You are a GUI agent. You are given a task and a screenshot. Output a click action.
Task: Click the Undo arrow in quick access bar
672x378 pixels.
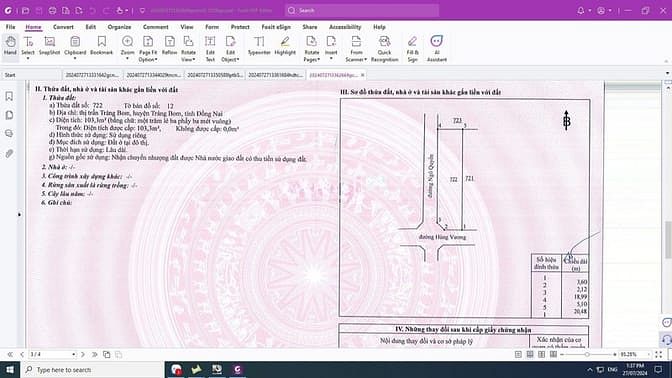tap(93, 10)
